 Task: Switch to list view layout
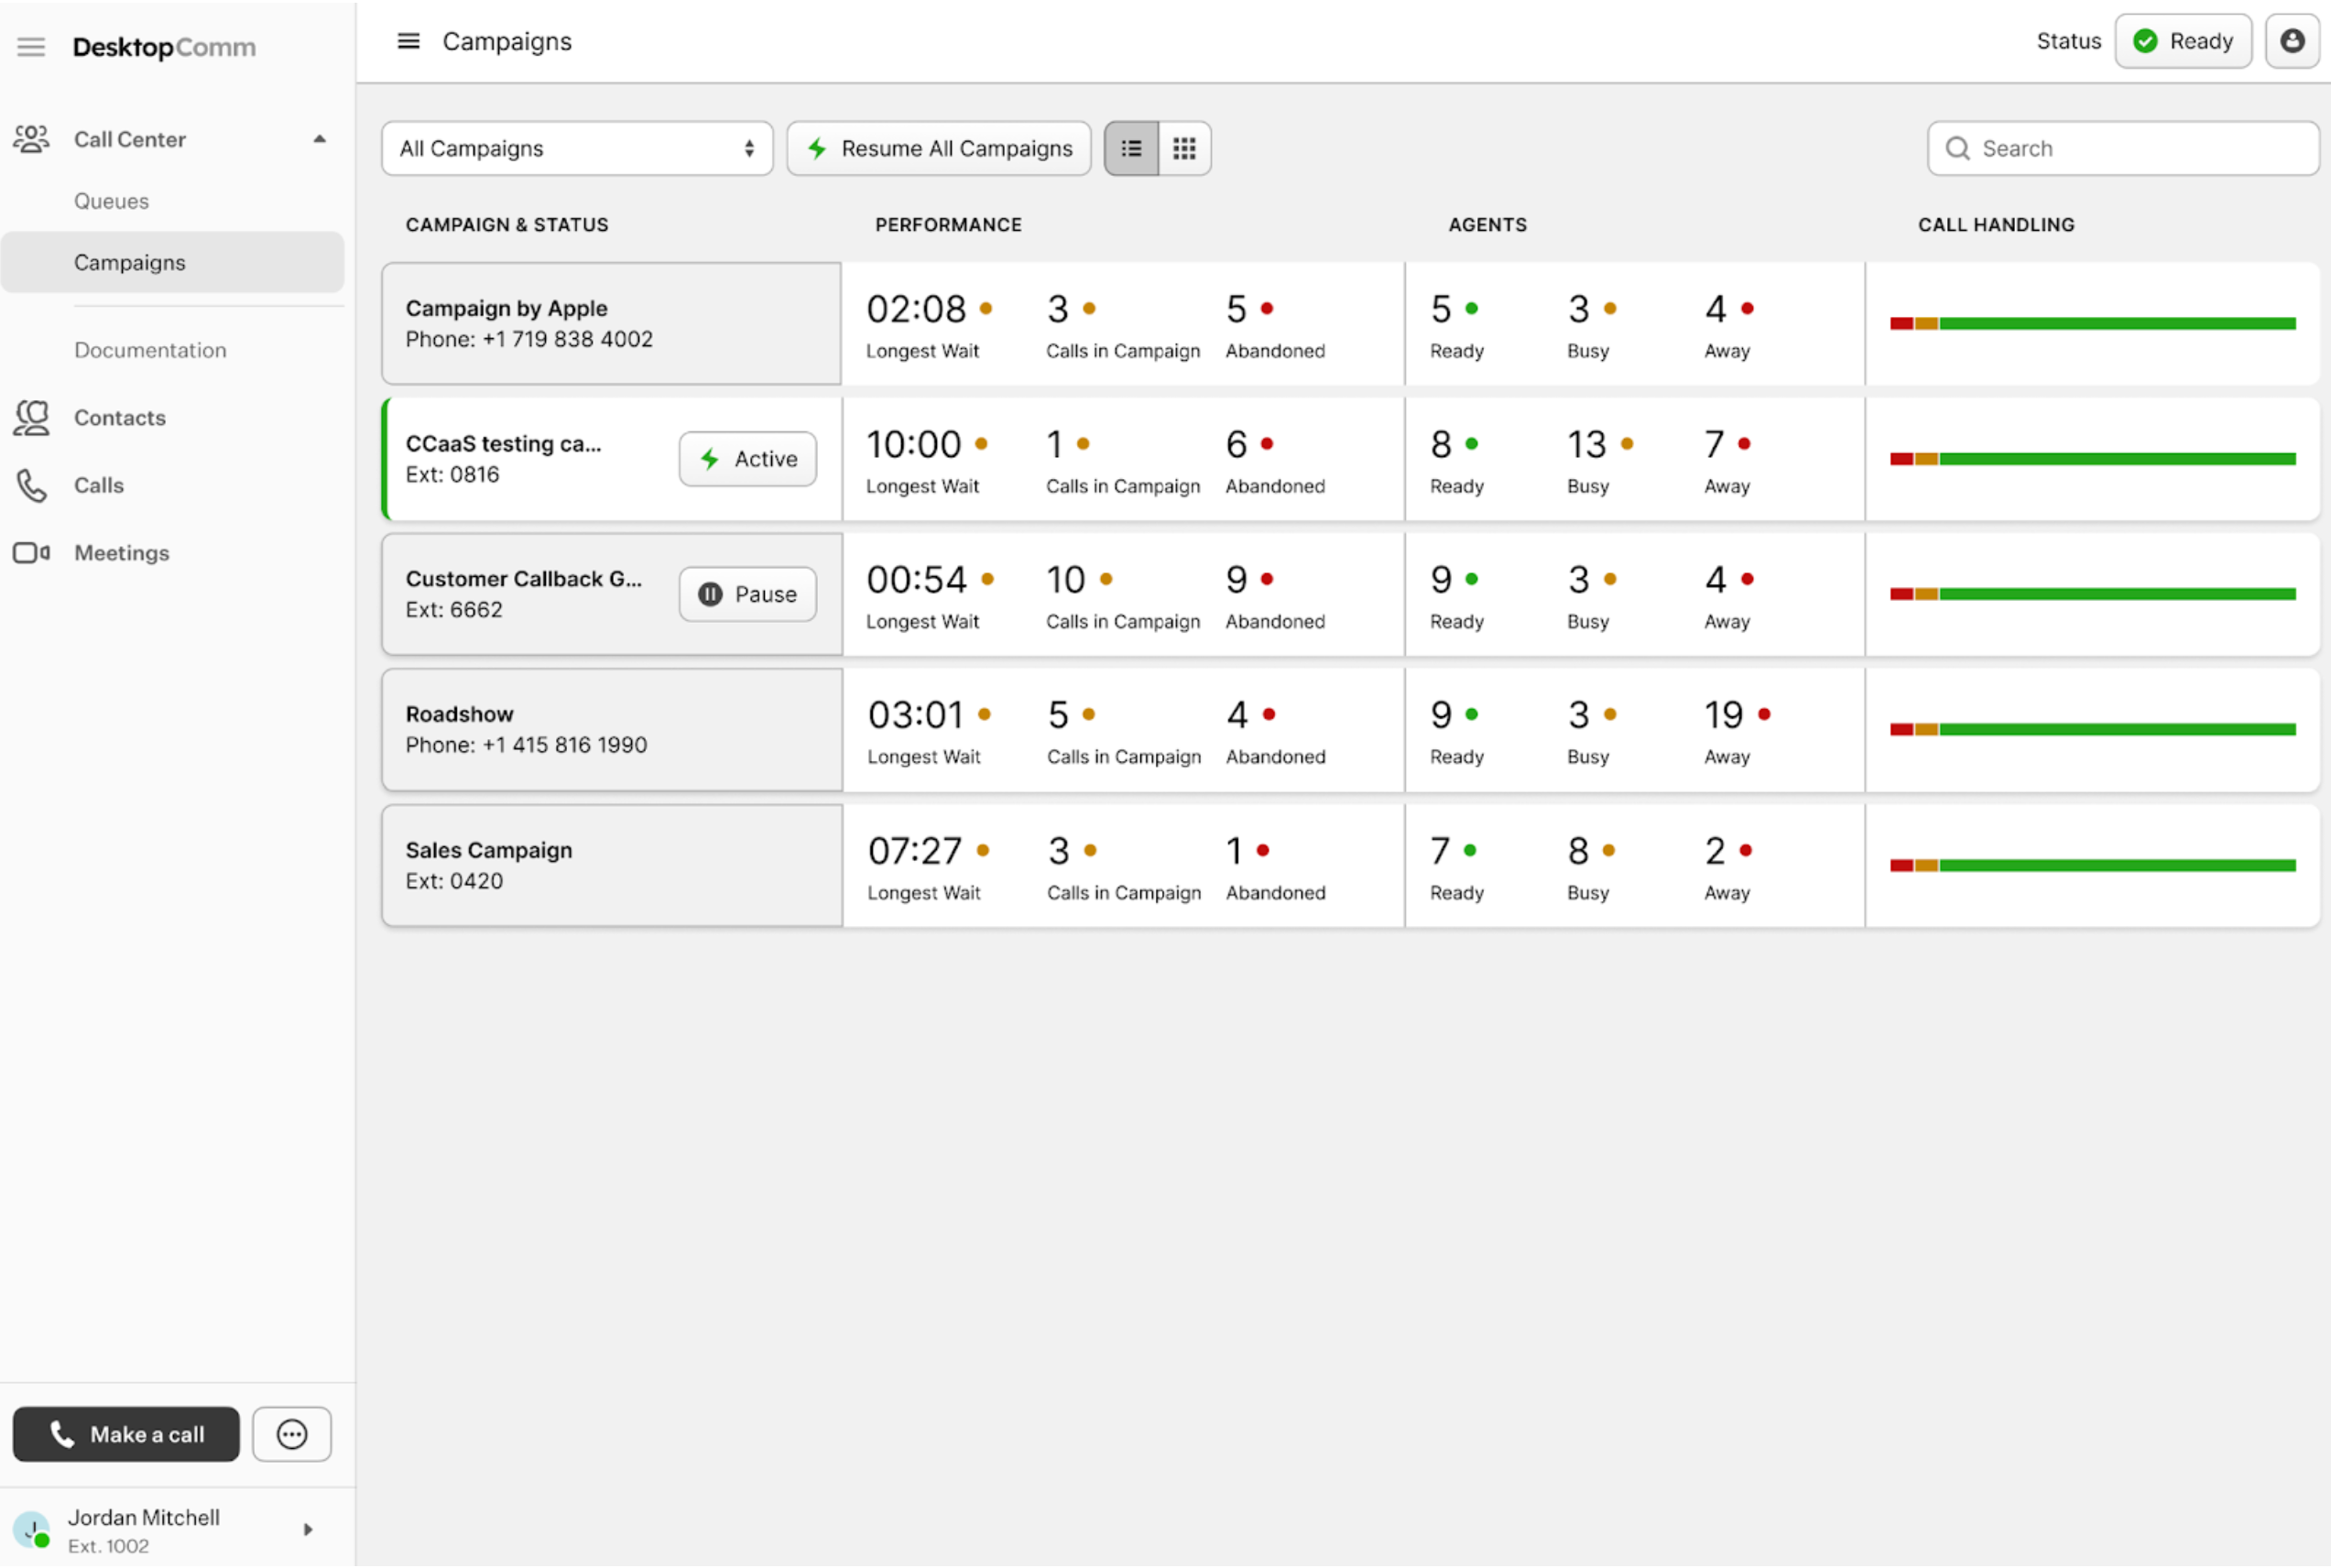(x=1131, y=149)
